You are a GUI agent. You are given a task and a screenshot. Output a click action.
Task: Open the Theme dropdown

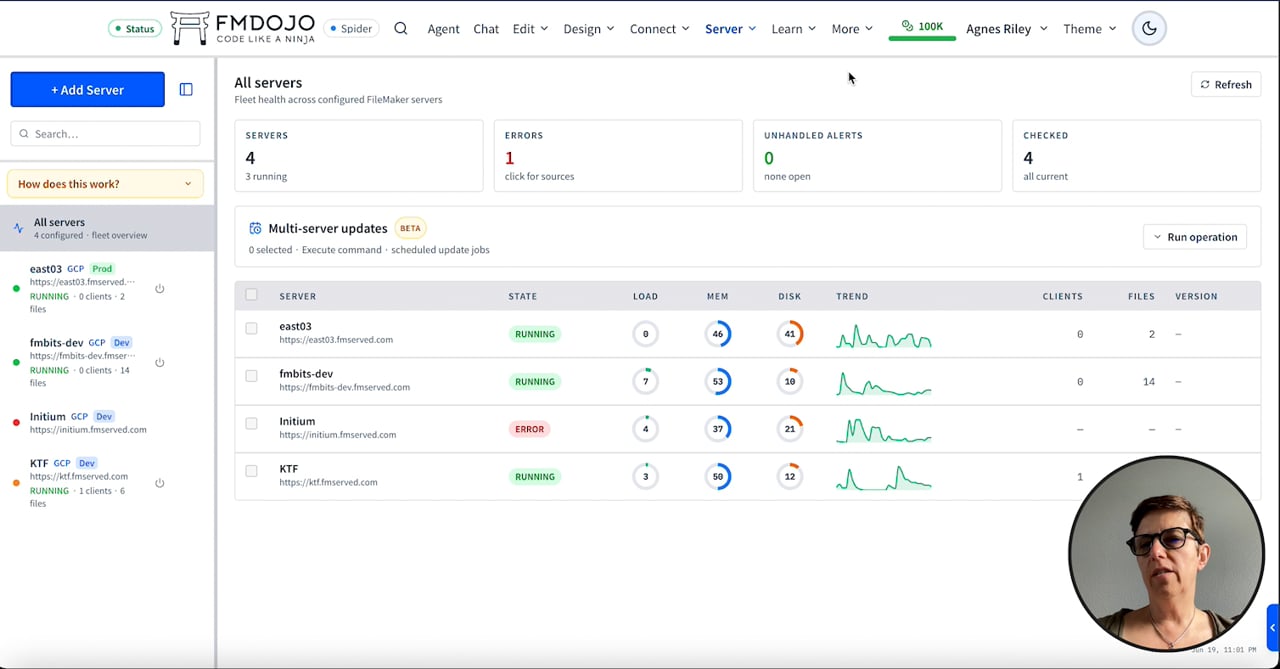click(1089, 28)
